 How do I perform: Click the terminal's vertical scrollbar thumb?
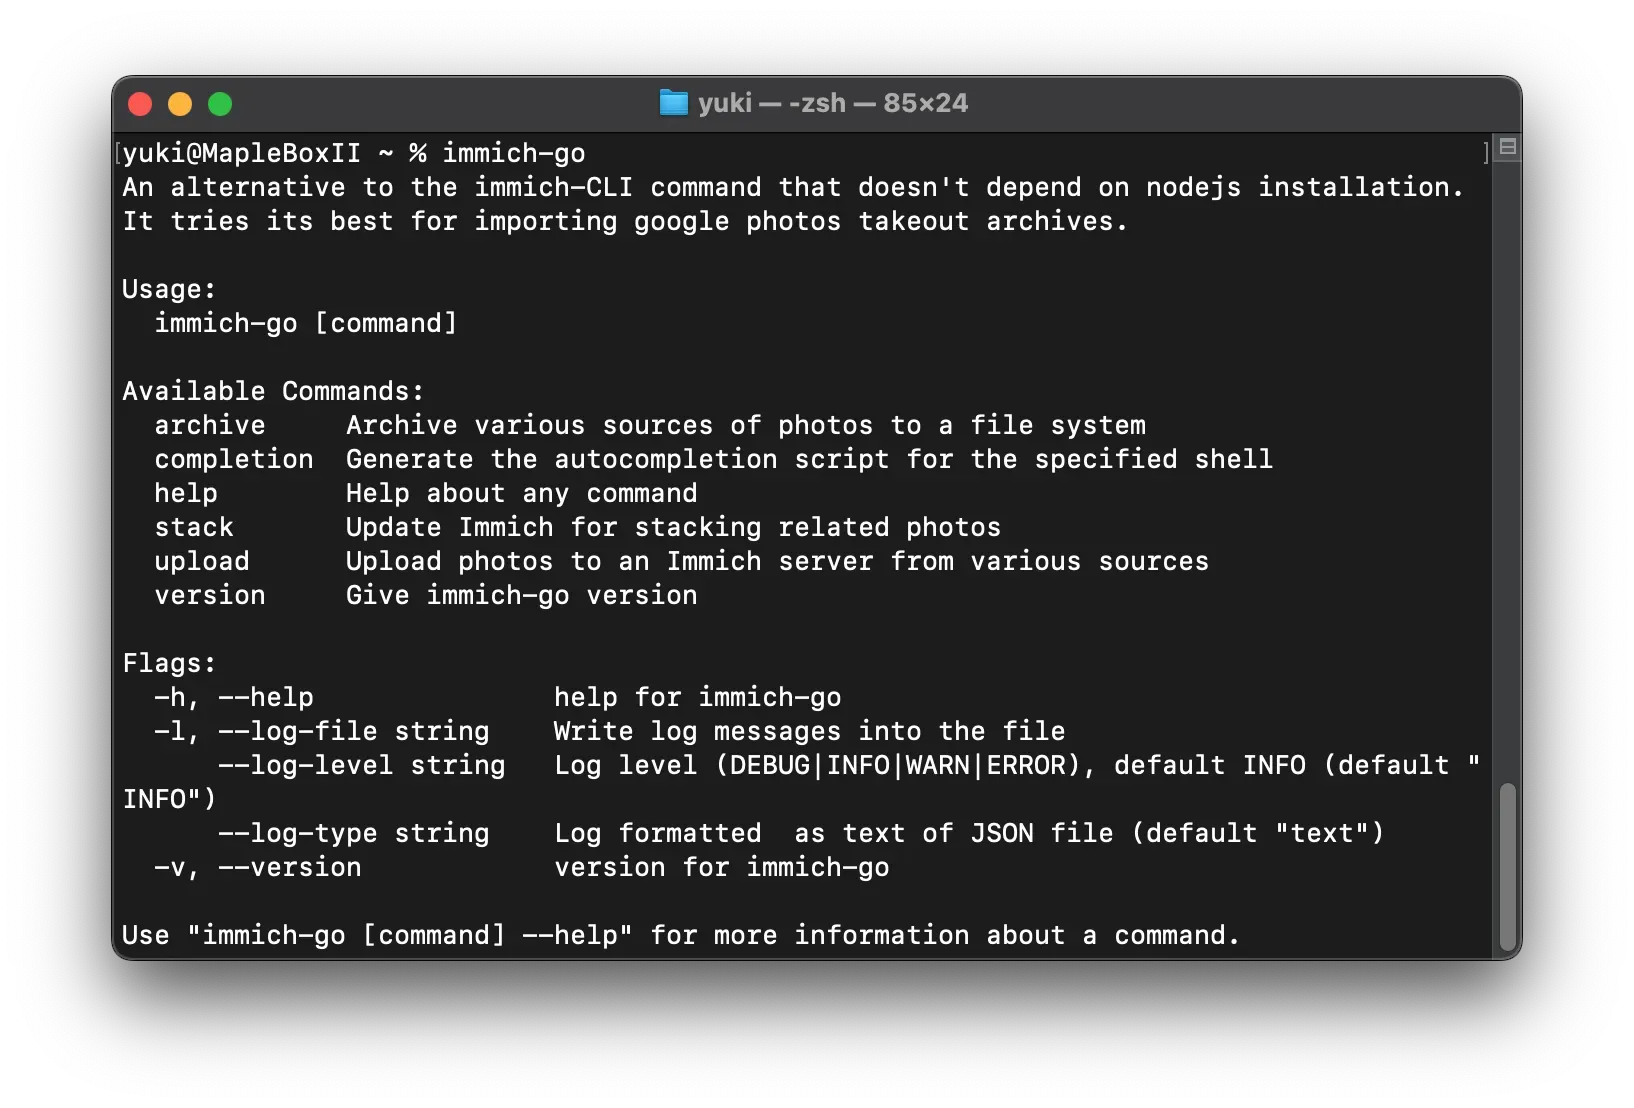pos(1508,866)
